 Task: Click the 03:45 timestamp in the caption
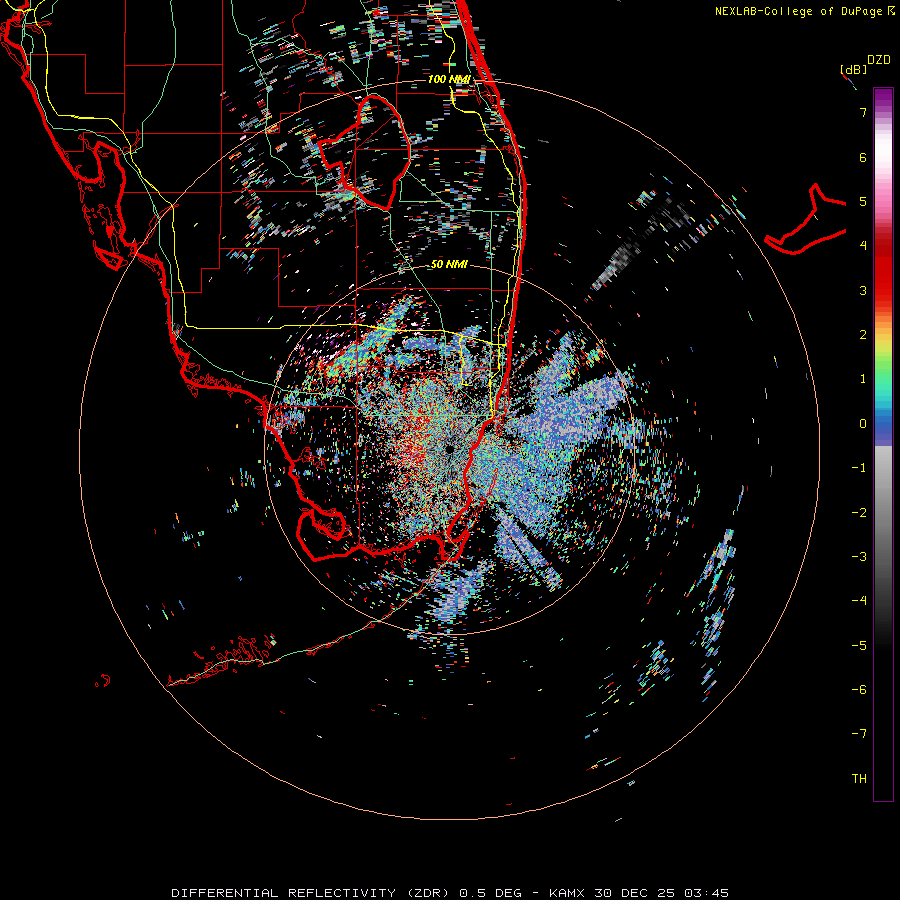(x=707, y=893)
